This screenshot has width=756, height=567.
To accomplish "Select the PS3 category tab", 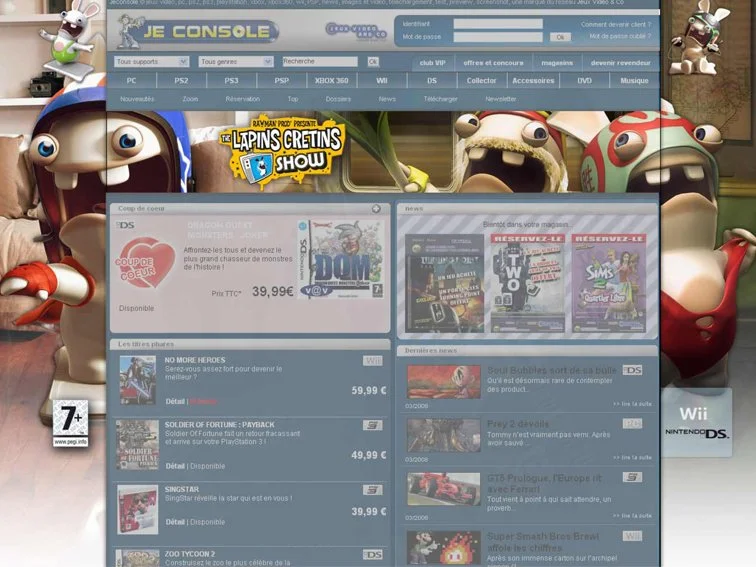I will tap(231, 81).
